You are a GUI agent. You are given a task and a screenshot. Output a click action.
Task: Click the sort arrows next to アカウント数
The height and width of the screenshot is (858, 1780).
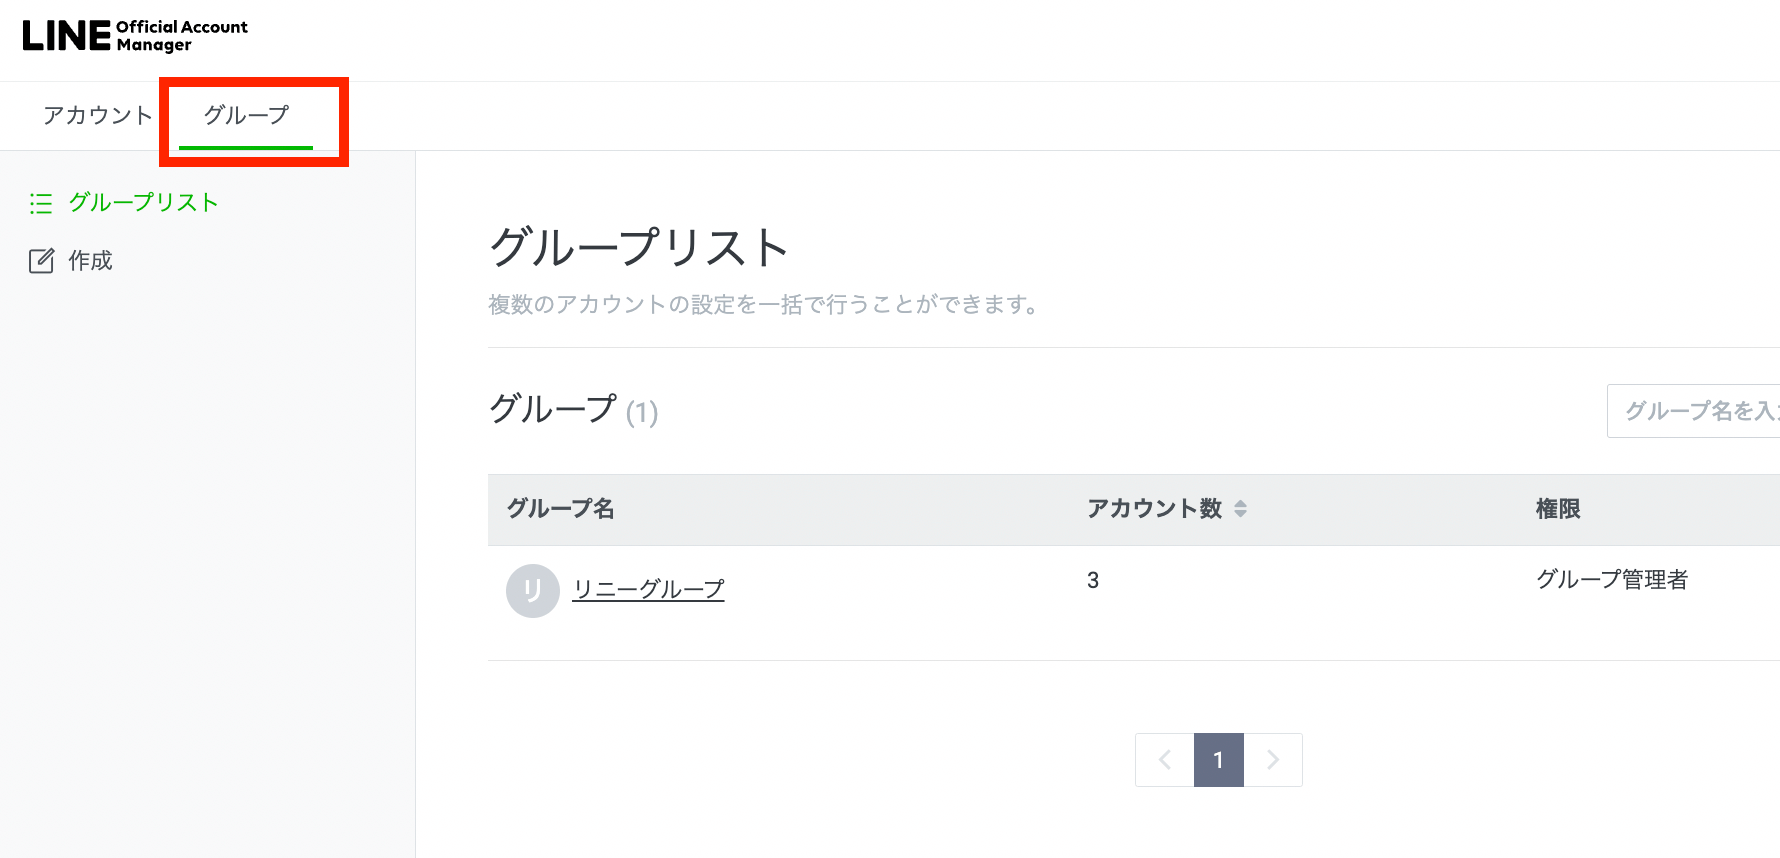[1240, 509]
